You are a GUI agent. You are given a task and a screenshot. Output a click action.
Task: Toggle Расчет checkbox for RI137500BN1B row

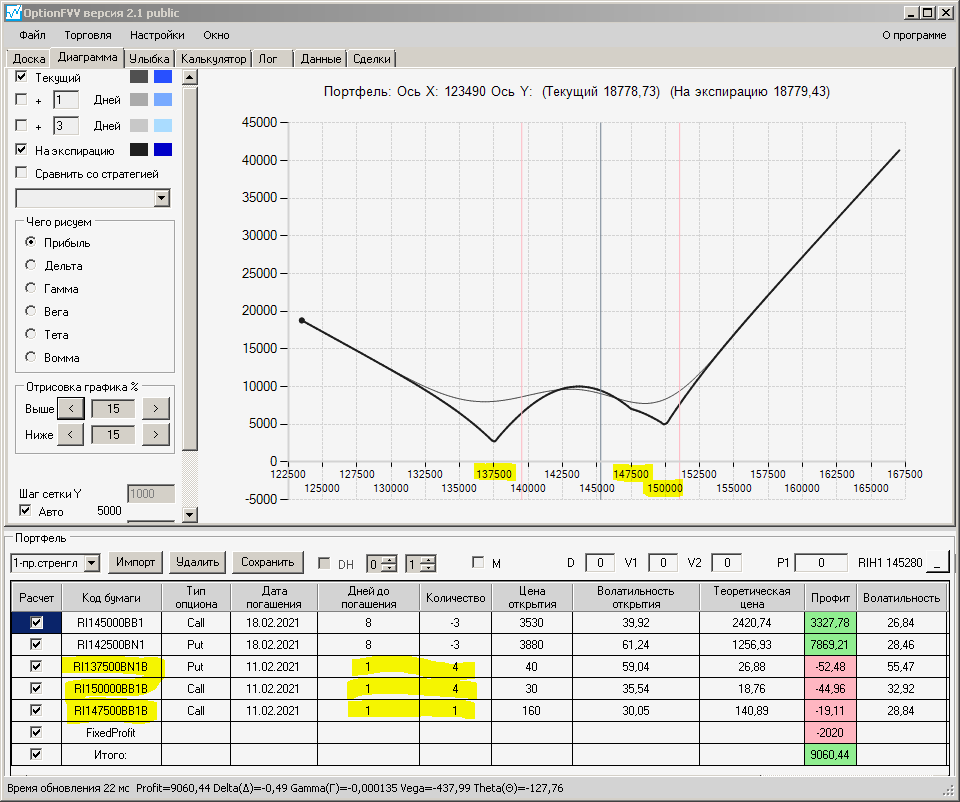36,666
